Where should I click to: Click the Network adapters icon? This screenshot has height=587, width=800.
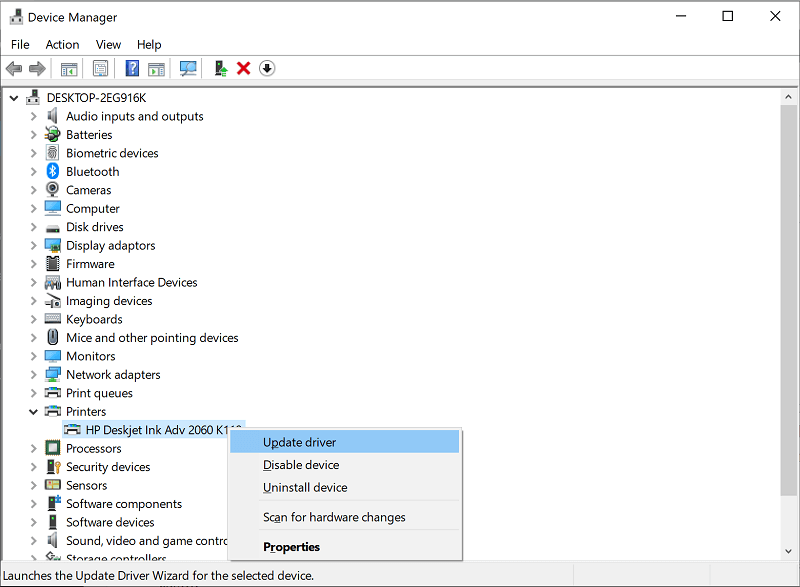click(53, 374)
